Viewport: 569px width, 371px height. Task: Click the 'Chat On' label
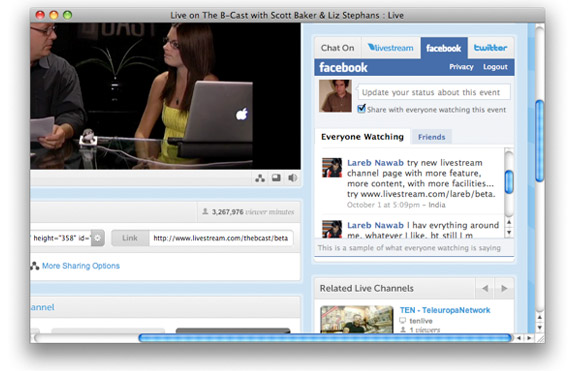tap(337, 48)
